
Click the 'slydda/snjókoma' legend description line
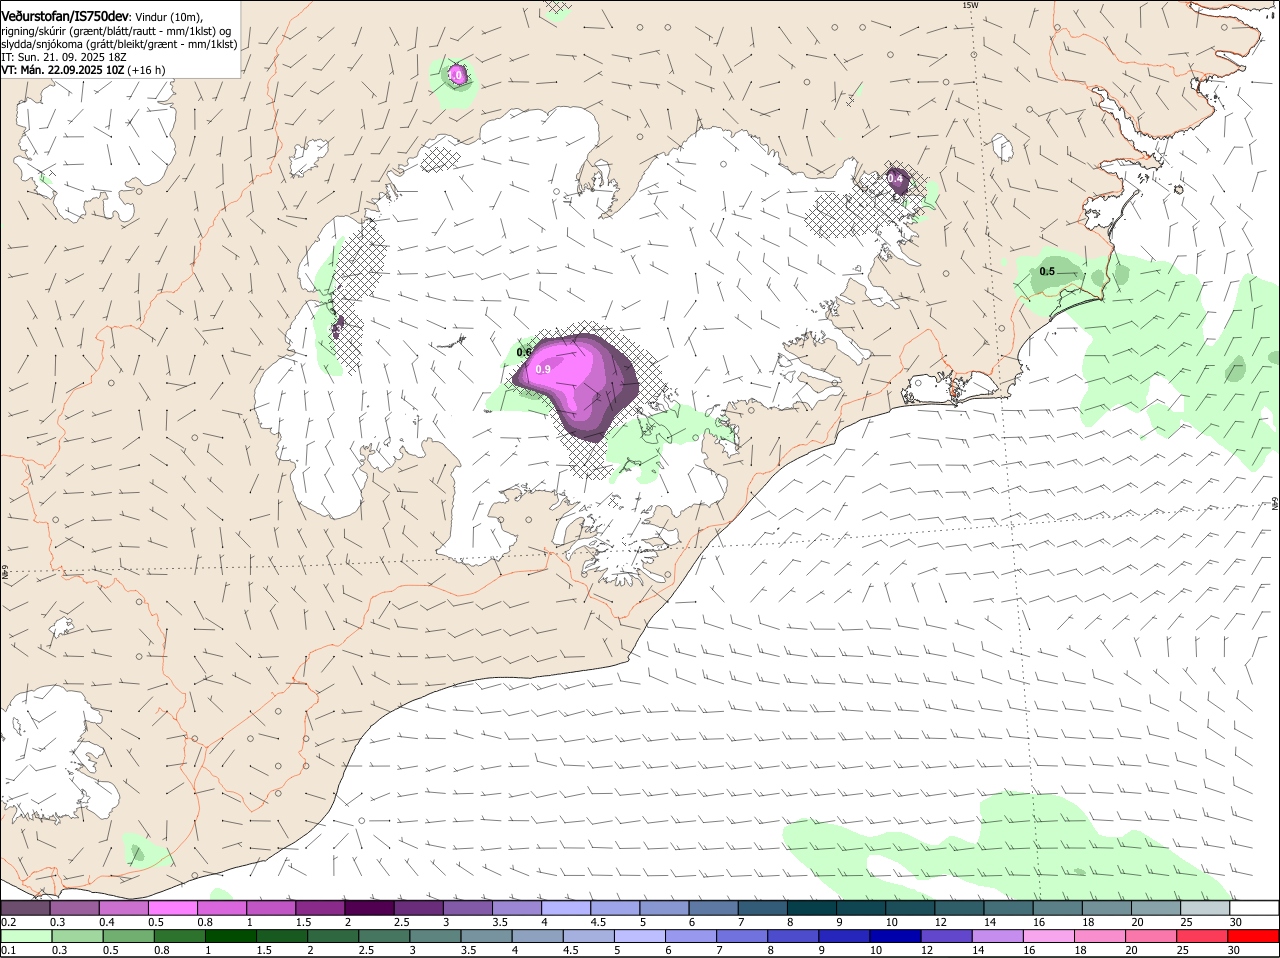(x=119, y=44)
